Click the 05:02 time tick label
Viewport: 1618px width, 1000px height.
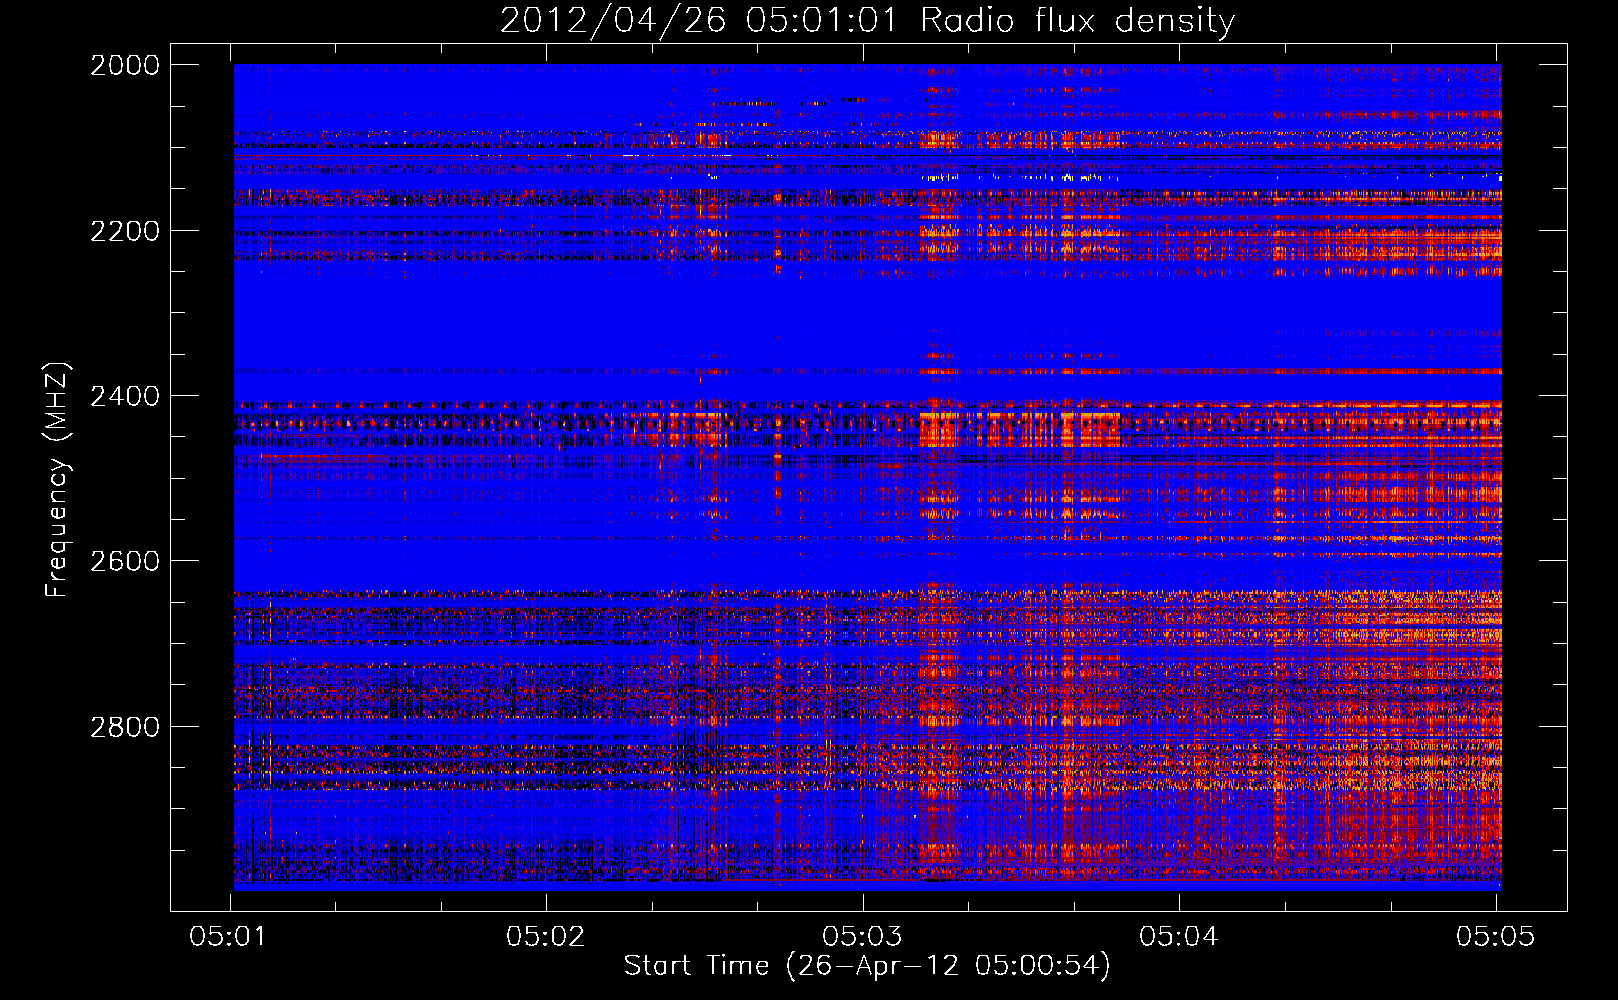(x=546, y=936)
